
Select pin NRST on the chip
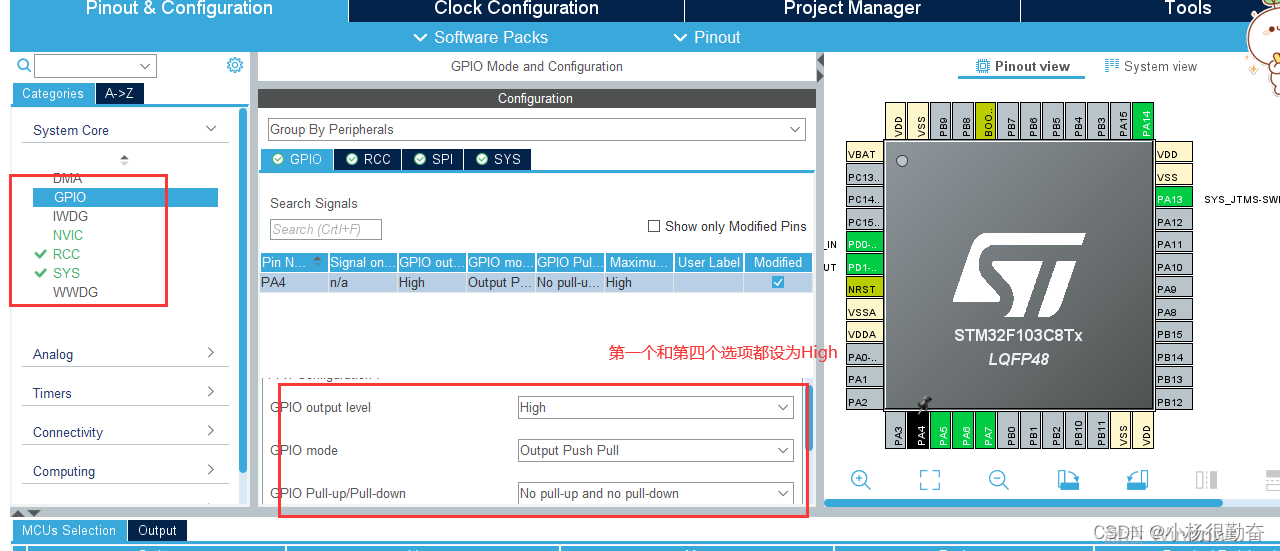point(862,289)
